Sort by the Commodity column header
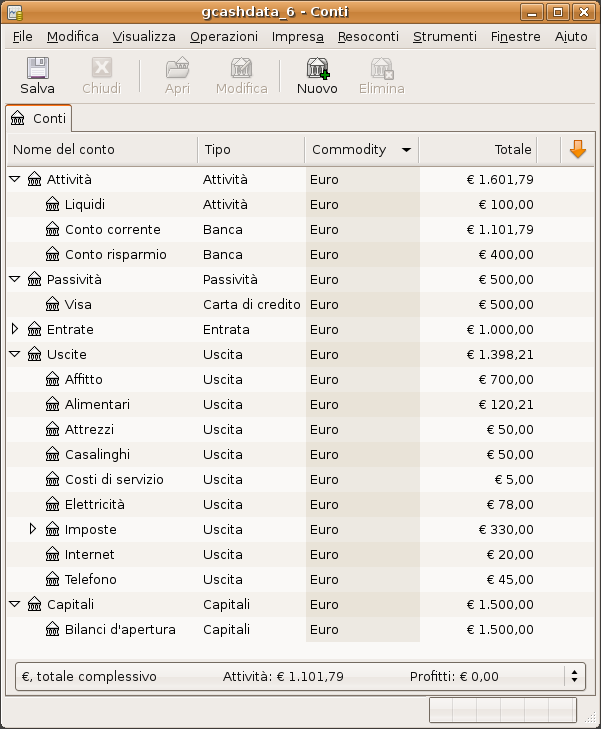Viewport: 601px width, 729px height. (360, 149)
